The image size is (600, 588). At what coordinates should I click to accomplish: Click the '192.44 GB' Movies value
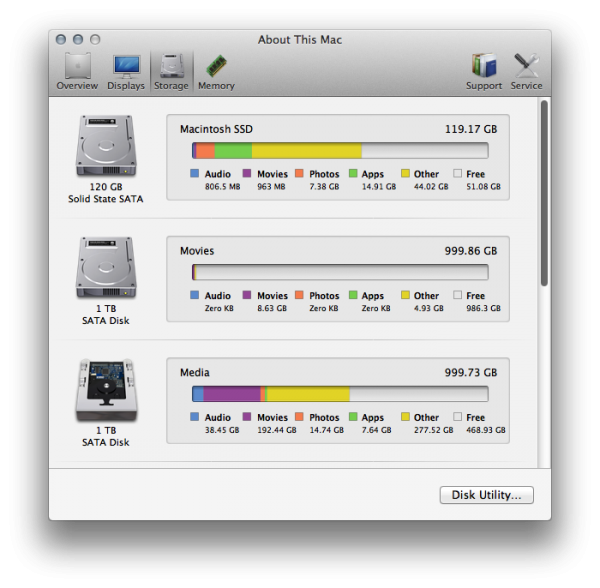click(277, 430)
